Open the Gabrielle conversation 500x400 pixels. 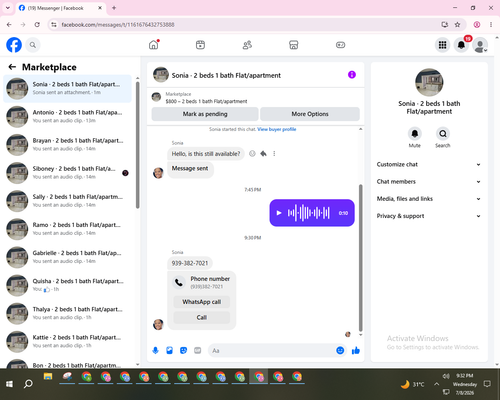pyautogui.click(x=68, y=257)
